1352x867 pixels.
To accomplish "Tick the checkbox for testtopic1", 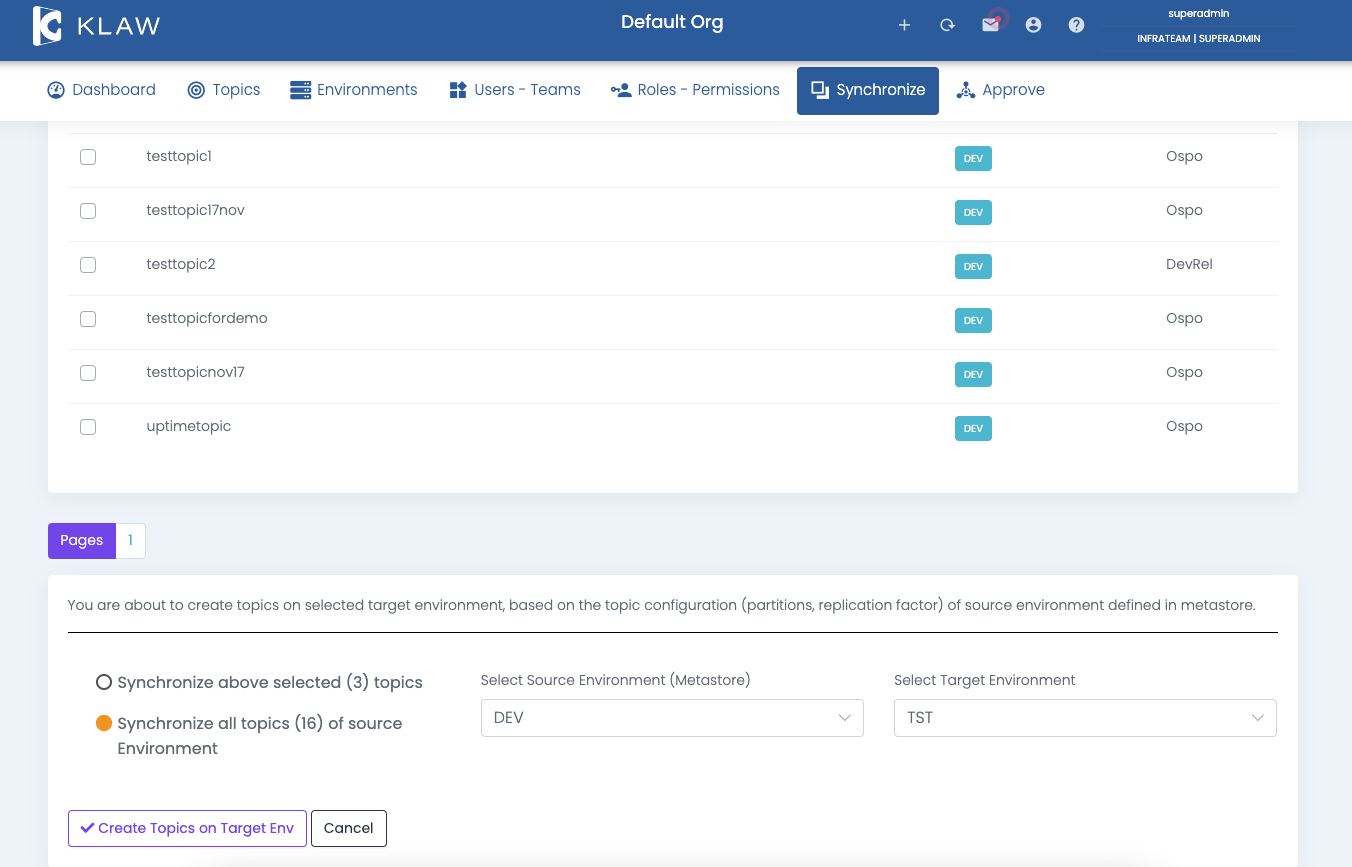I will pyautogui.click(x=88, y=157).
